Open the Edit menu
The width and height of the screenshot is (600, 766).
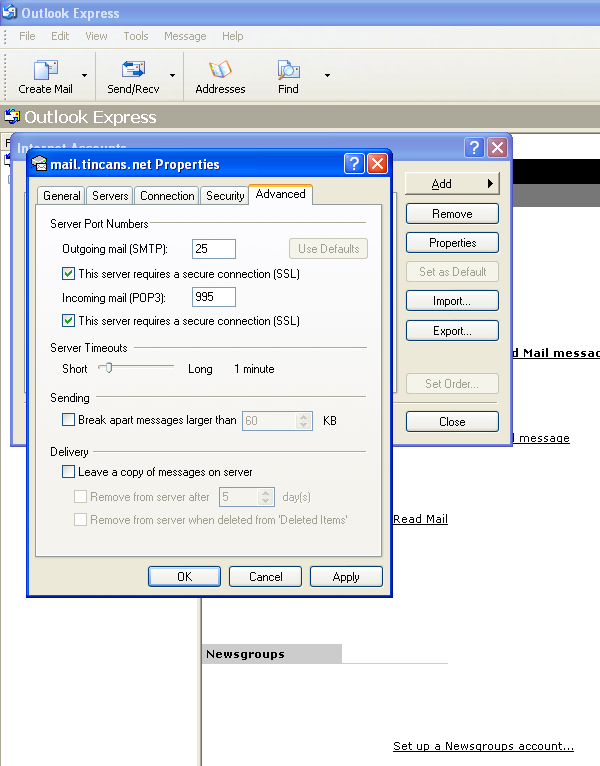60,36
